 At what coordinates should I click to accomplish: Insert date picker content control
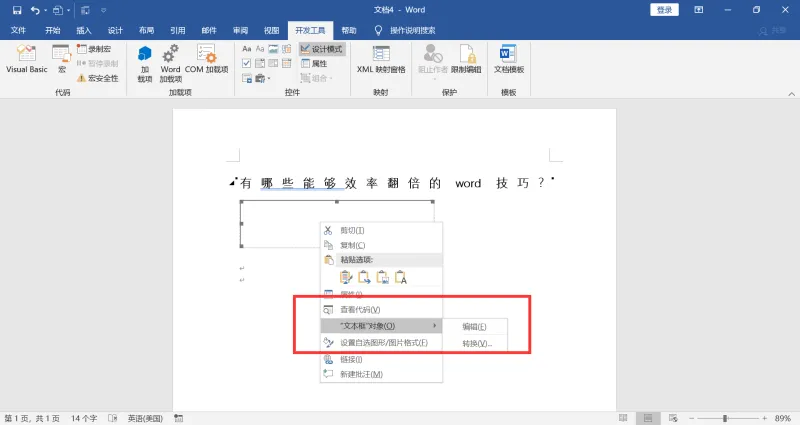(287, 63)
